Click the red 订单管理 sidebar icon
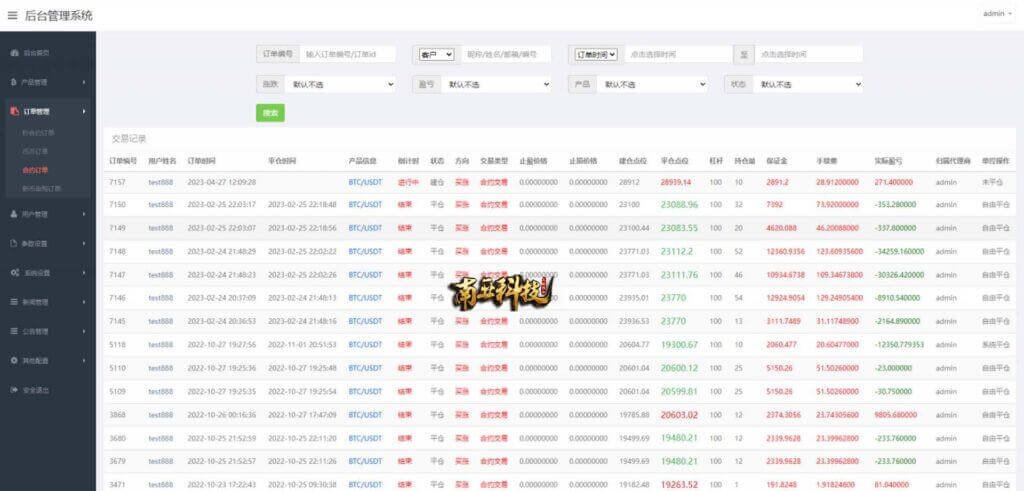 click(14, 112)
